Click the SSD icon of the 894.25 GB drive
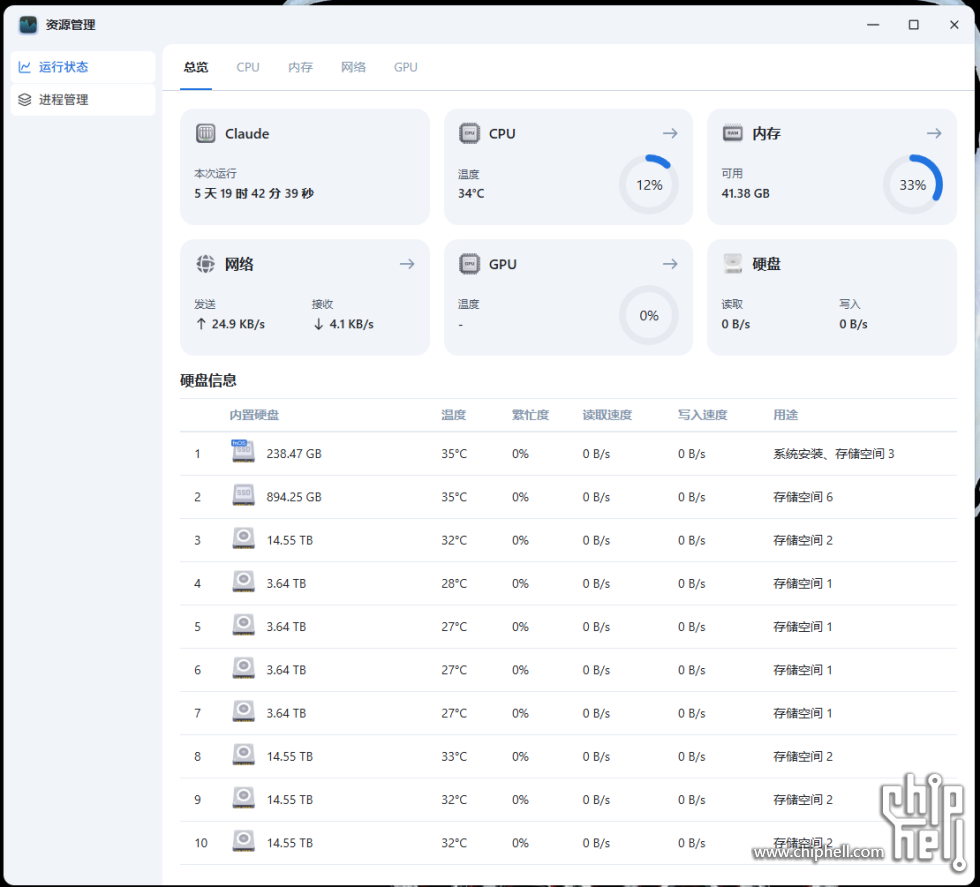 242,496
